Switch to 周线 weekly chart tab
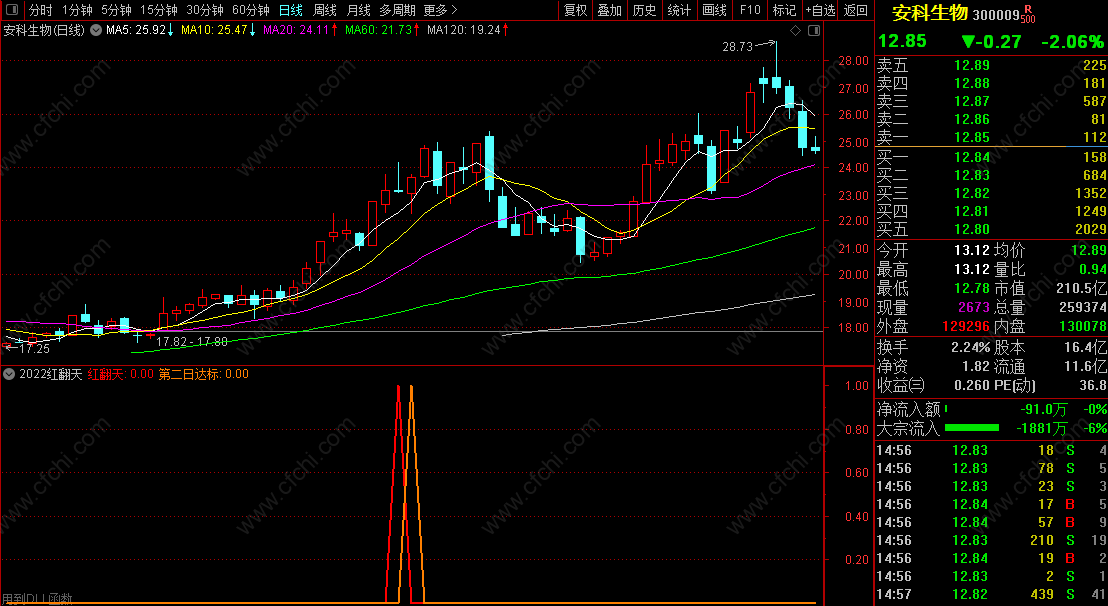 (325, 10)
